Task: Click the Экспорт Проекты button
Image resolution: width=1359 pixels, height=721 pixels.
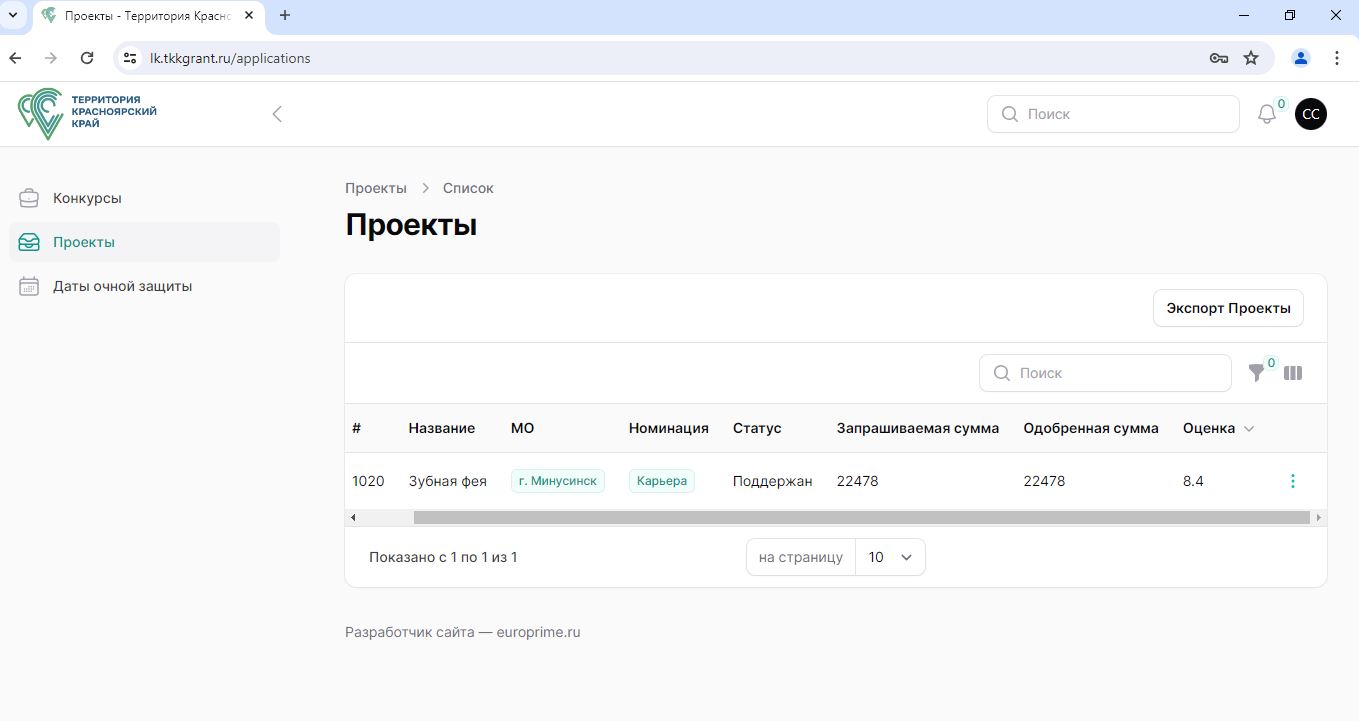Action: click(x=1228, y=308)
